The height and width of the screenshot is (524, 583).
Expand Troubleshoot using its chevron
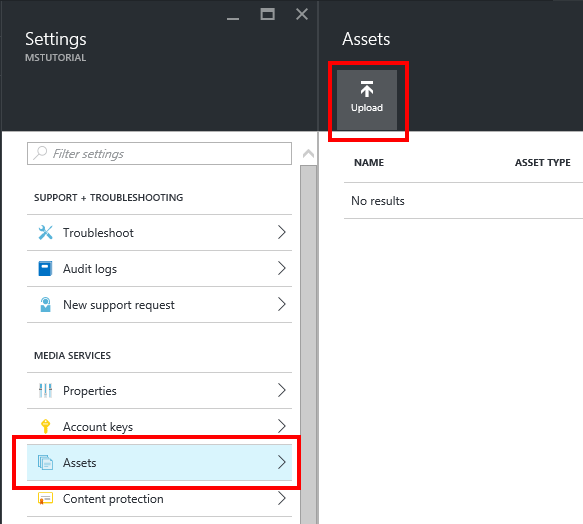tap(282, 232)
